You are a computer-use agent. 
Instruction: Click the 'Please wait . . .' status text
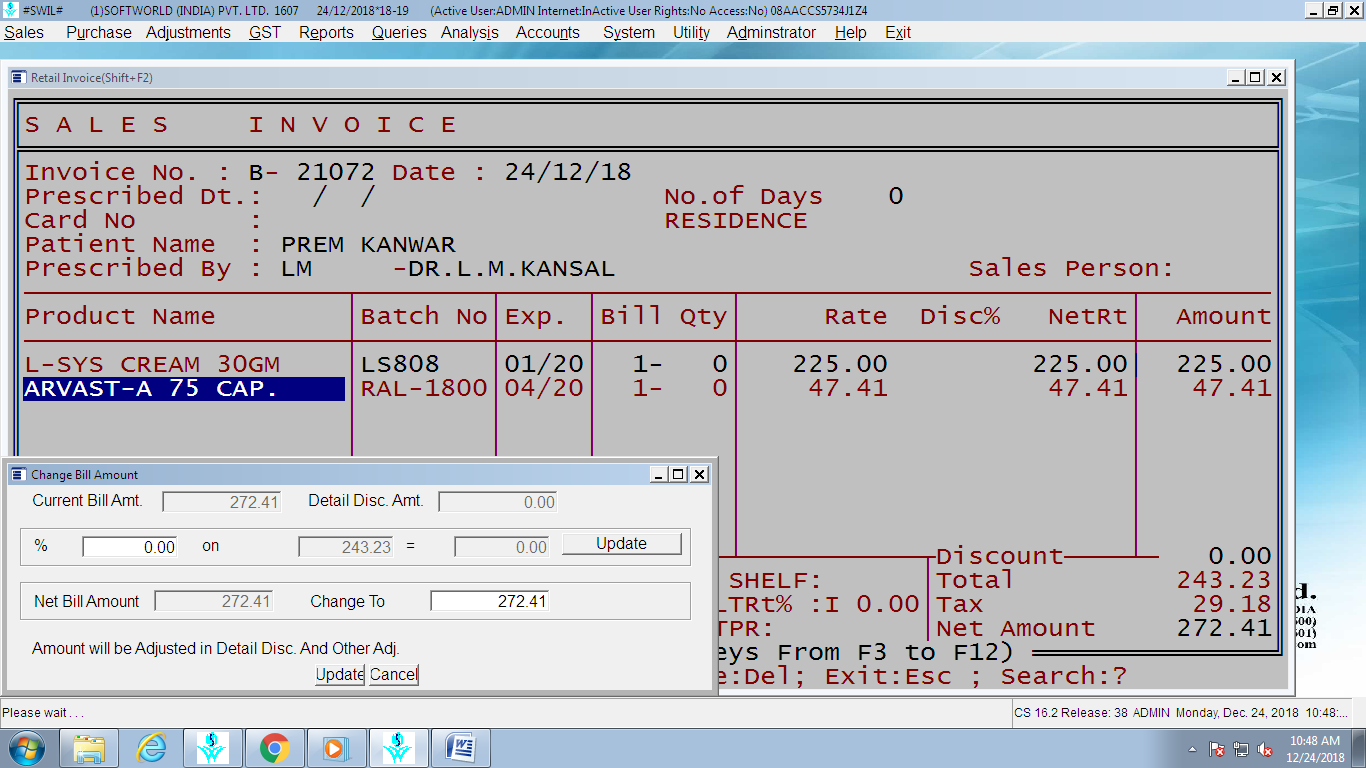pyautogui.click(x=43, y=713)
